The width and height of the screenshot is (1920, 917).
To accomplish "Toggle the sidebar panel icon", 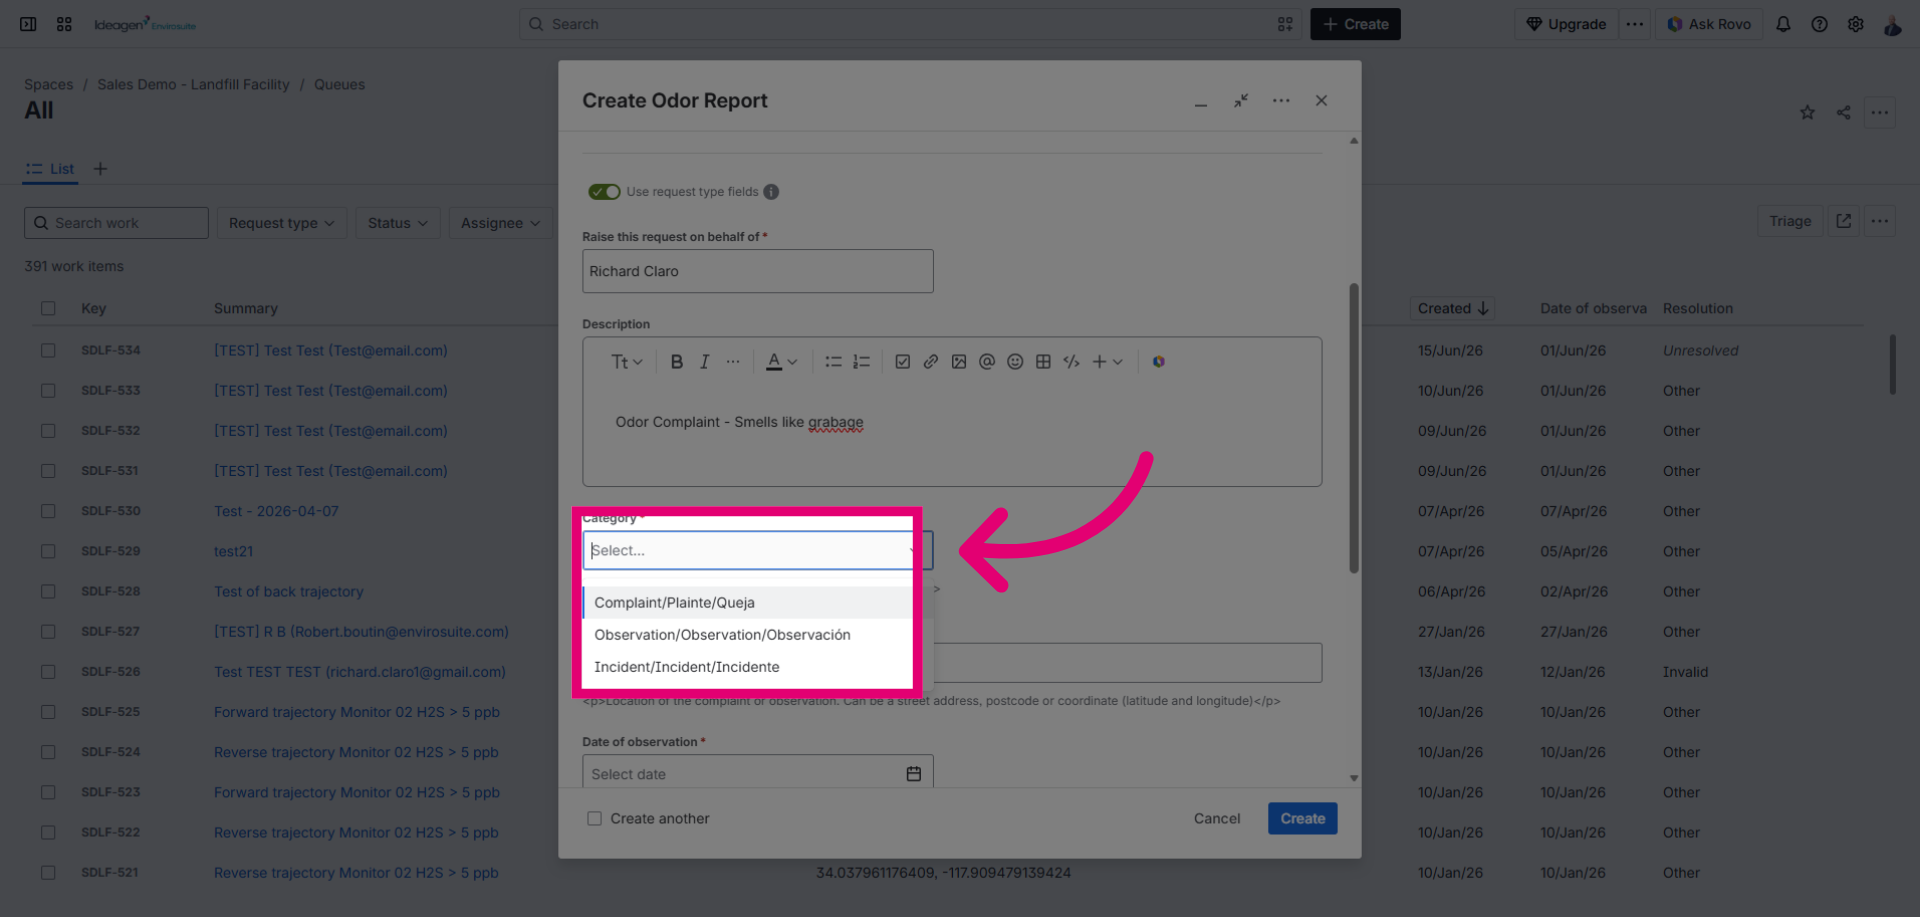I will point(28,24).
